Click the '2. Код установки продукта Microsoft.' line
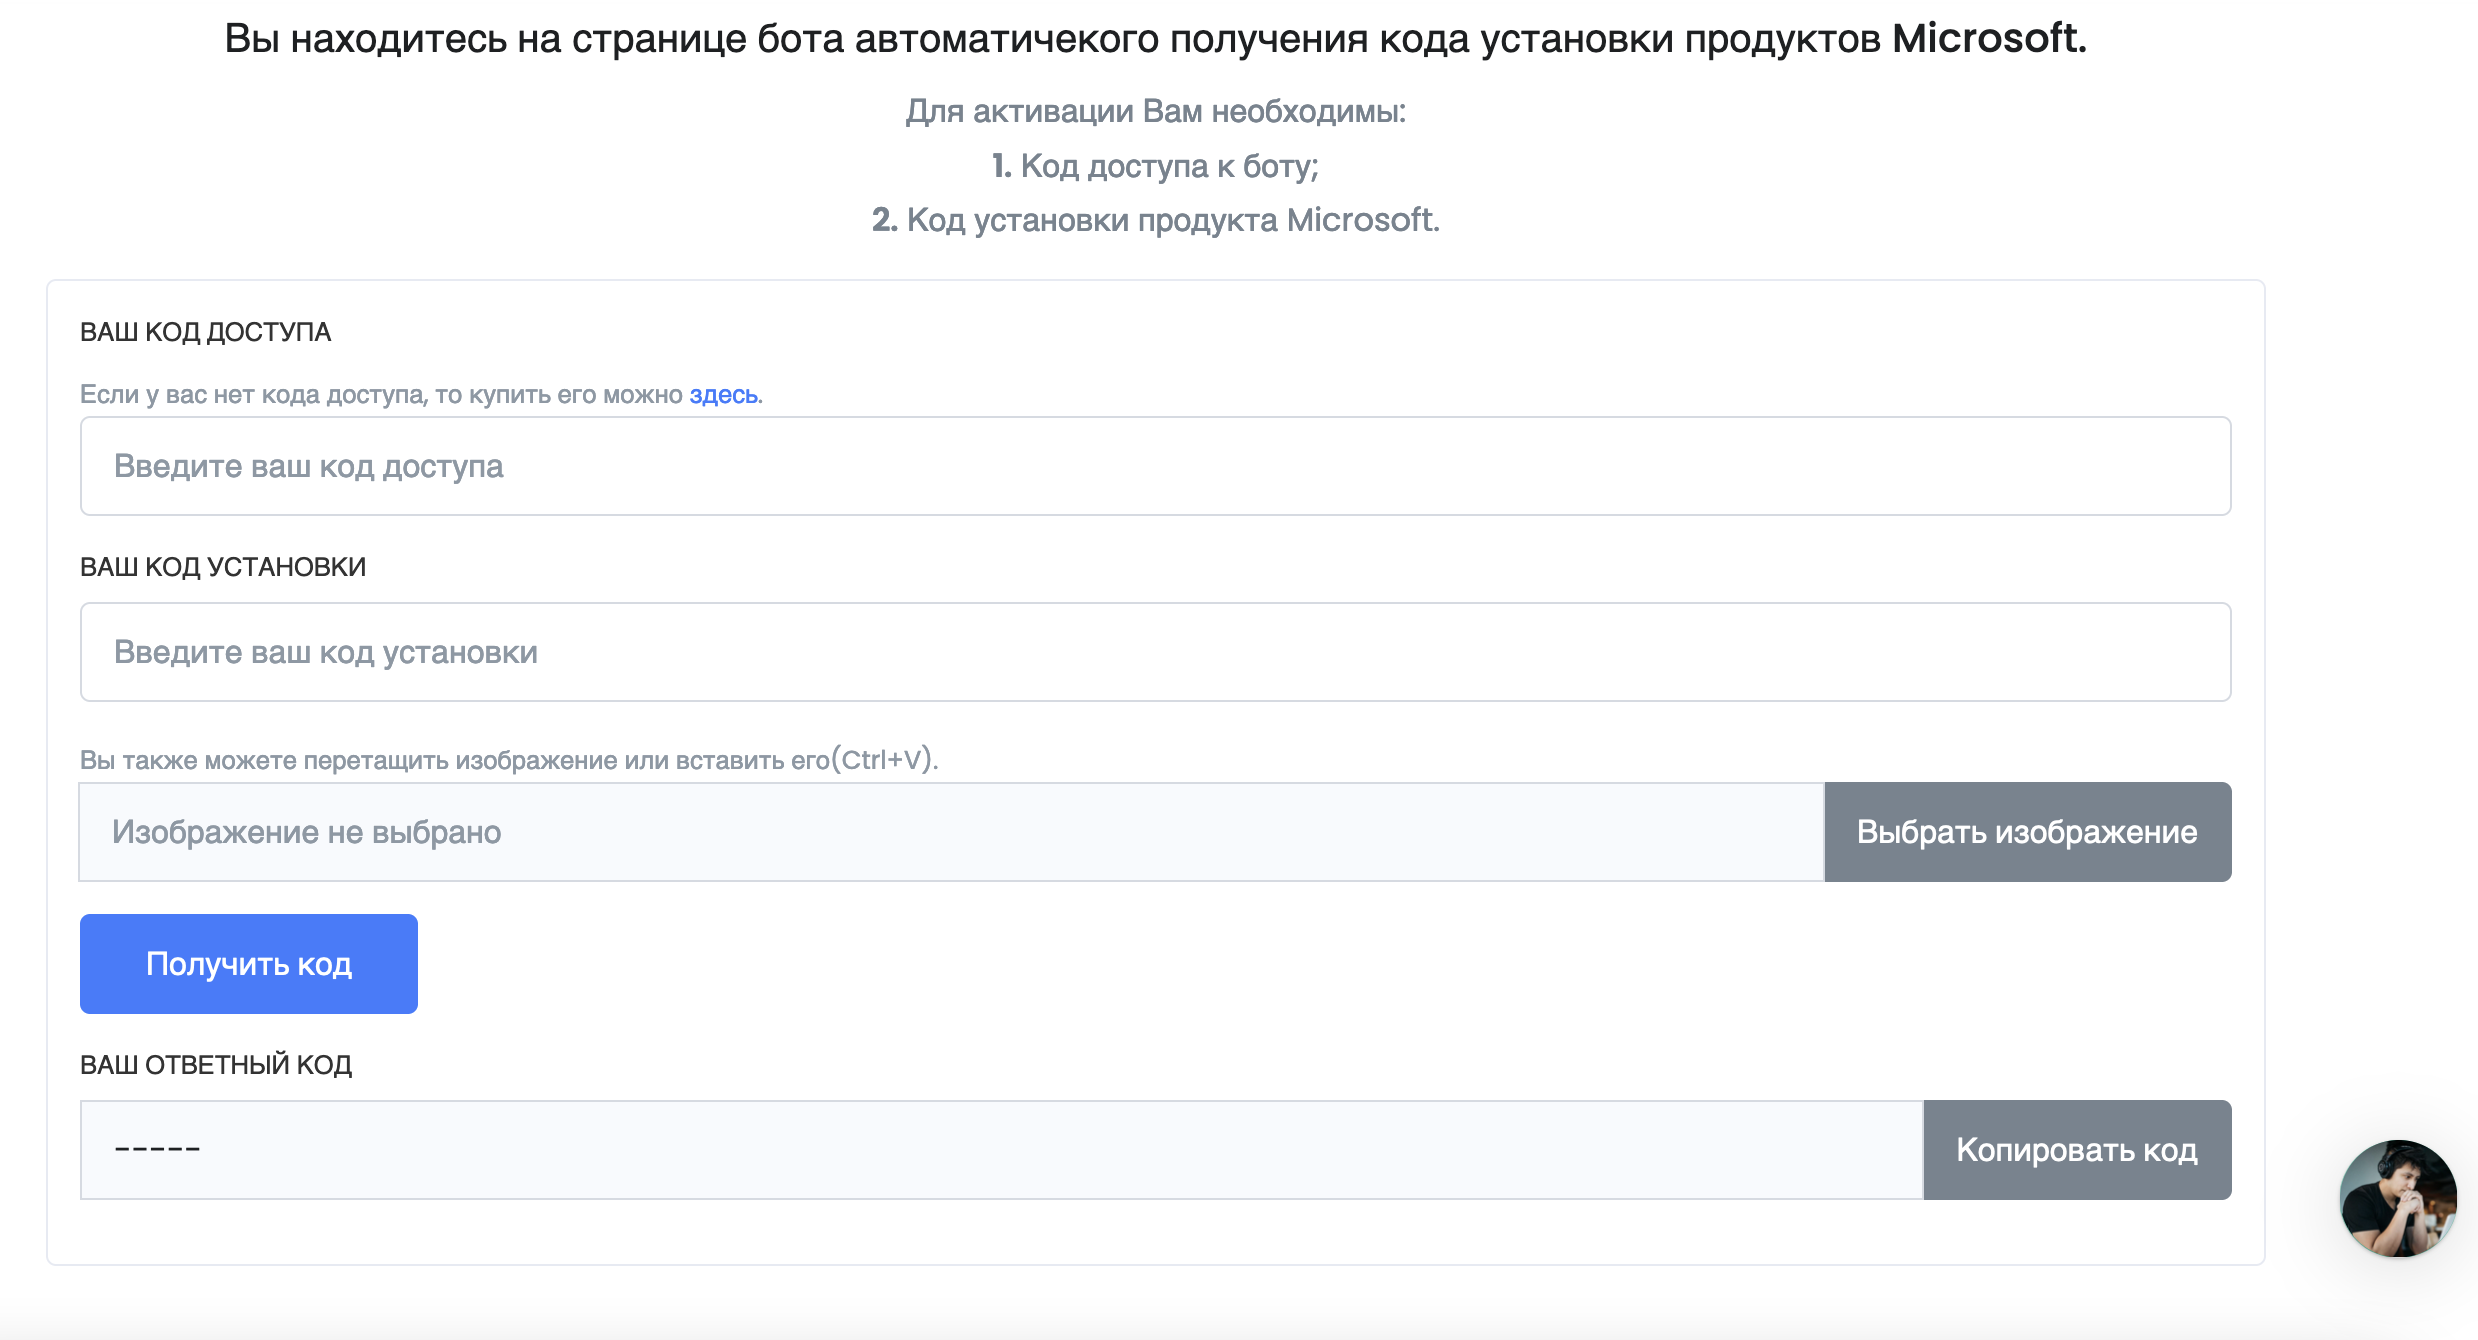The image size is (2478, 1340). [x=1155, y=220]
